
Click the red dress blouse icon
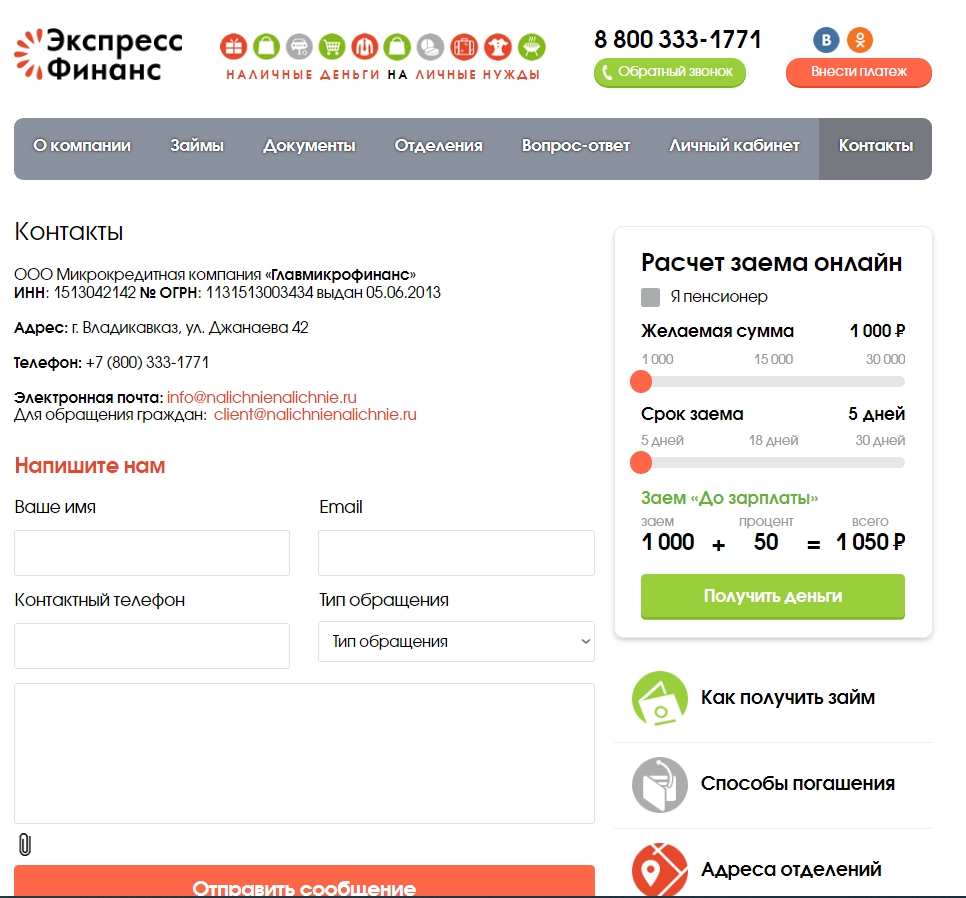click(x=498, y=47)
